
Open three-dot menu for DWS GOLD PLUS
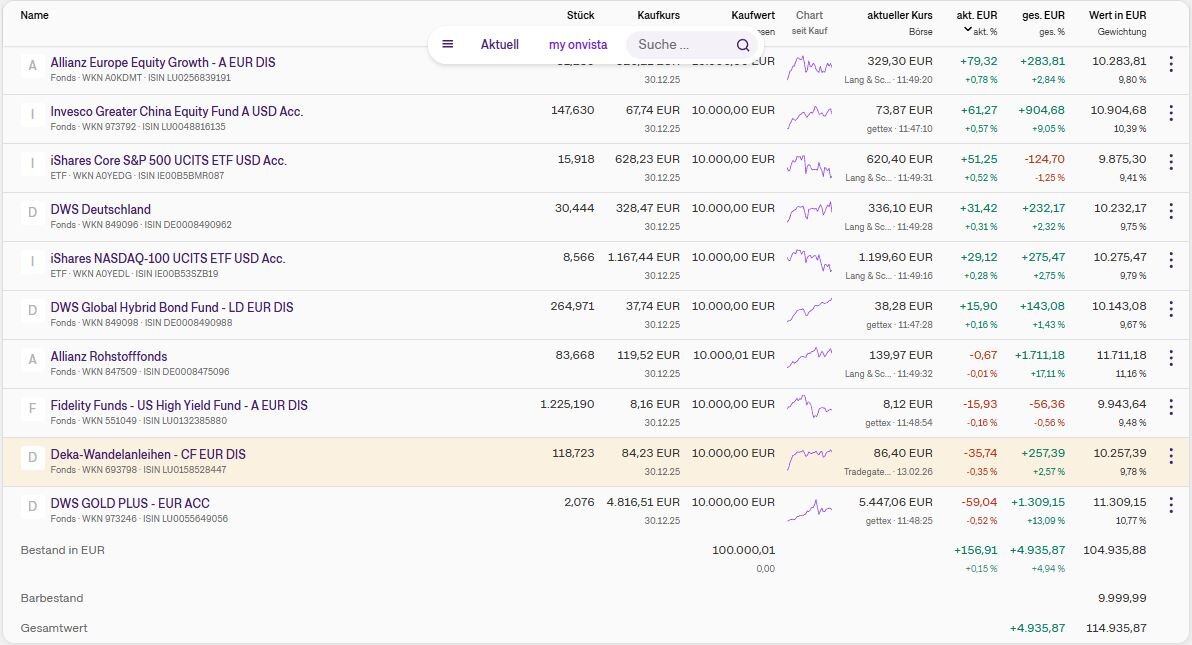[x=1171, y=505]
